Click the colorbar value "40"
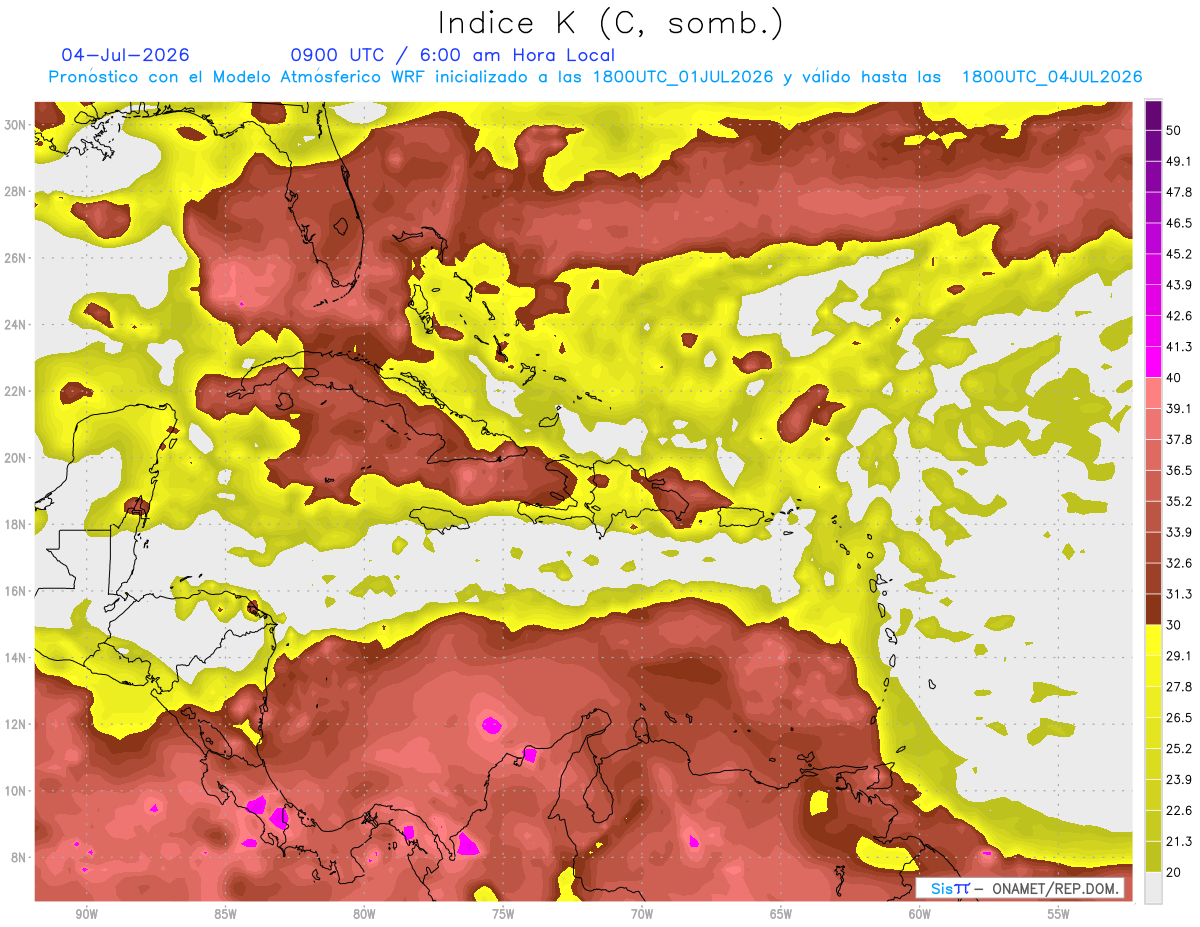 point(1176,378)
